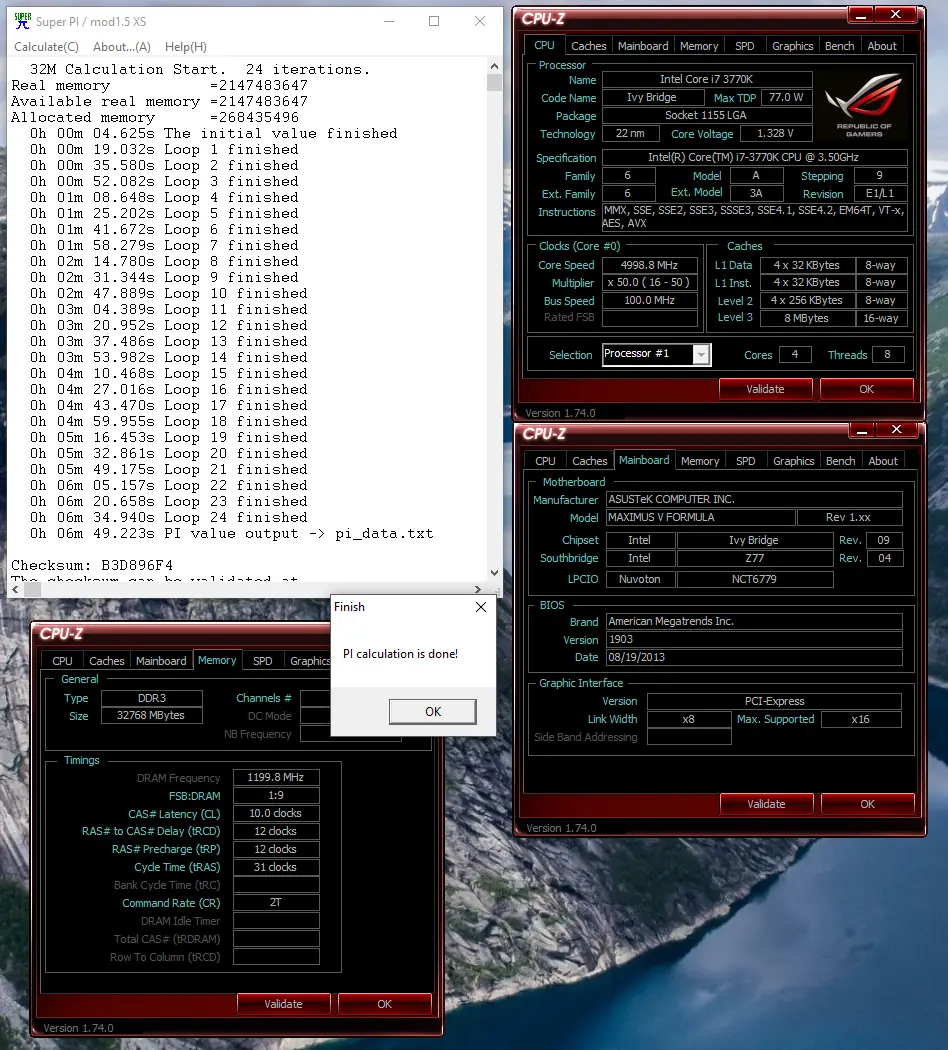Switch to Bench tab in top CPU-Z window
Image resolution: width=948 pixels, height=1050 pixels.
pos(840,46)
